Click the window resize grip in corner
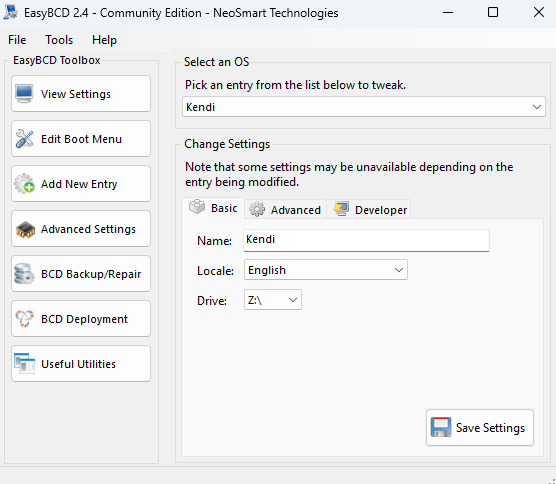This screenshot has width=556, height=484. coord(552,480)
